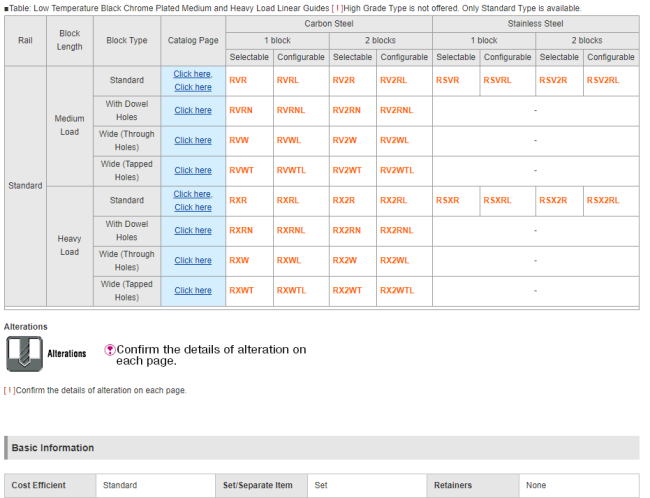Image resolution: width=650 pixels, height=498 pixels.
Task: Click the RSVR stainless steel link
Action: click(x=447, y=80)
